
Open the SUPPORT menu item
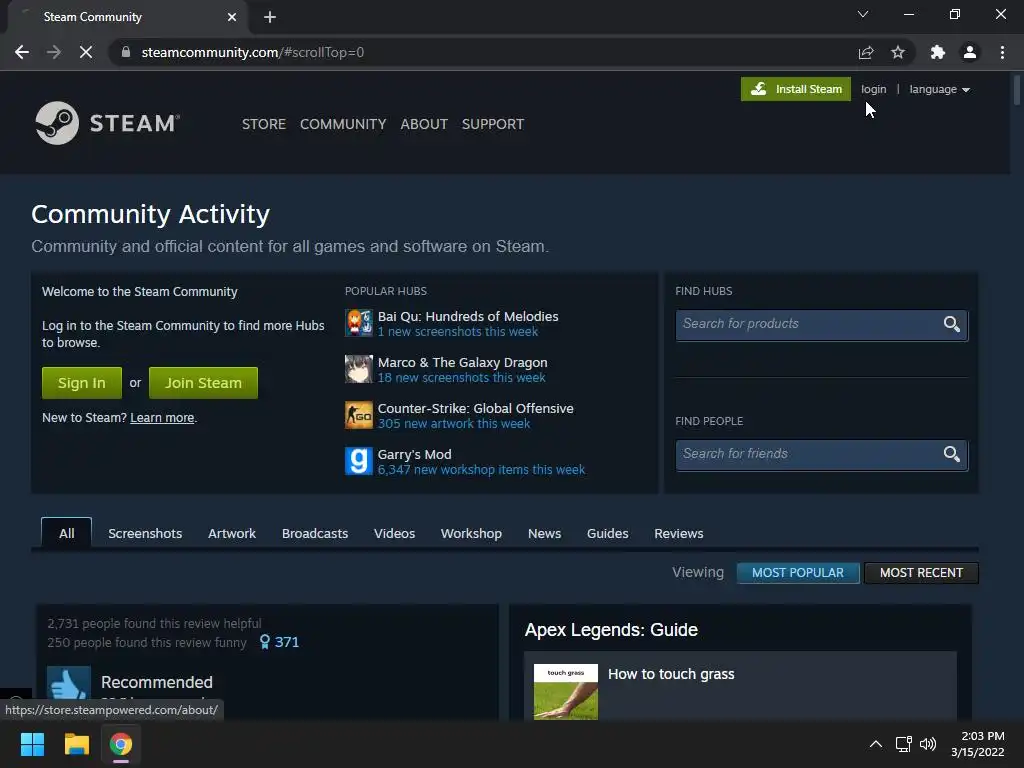(492, 124)
